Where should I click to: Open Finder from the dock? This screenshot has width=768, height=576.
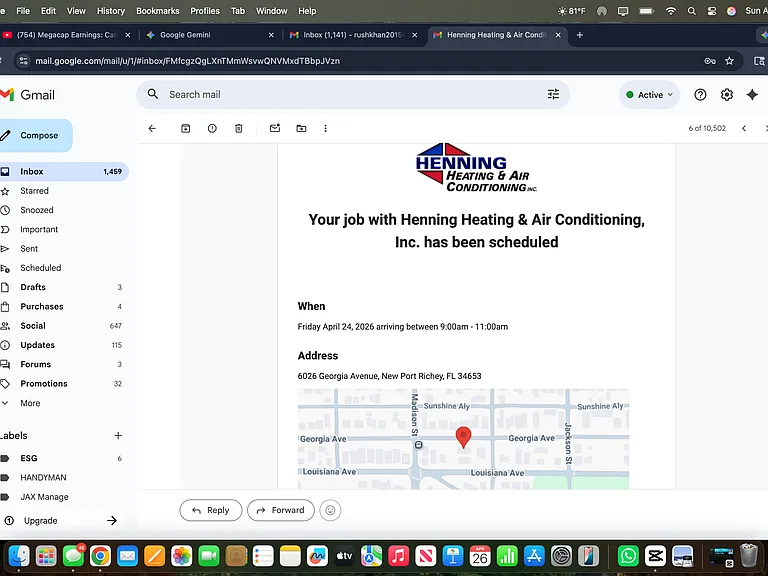(x=19, y=556)
